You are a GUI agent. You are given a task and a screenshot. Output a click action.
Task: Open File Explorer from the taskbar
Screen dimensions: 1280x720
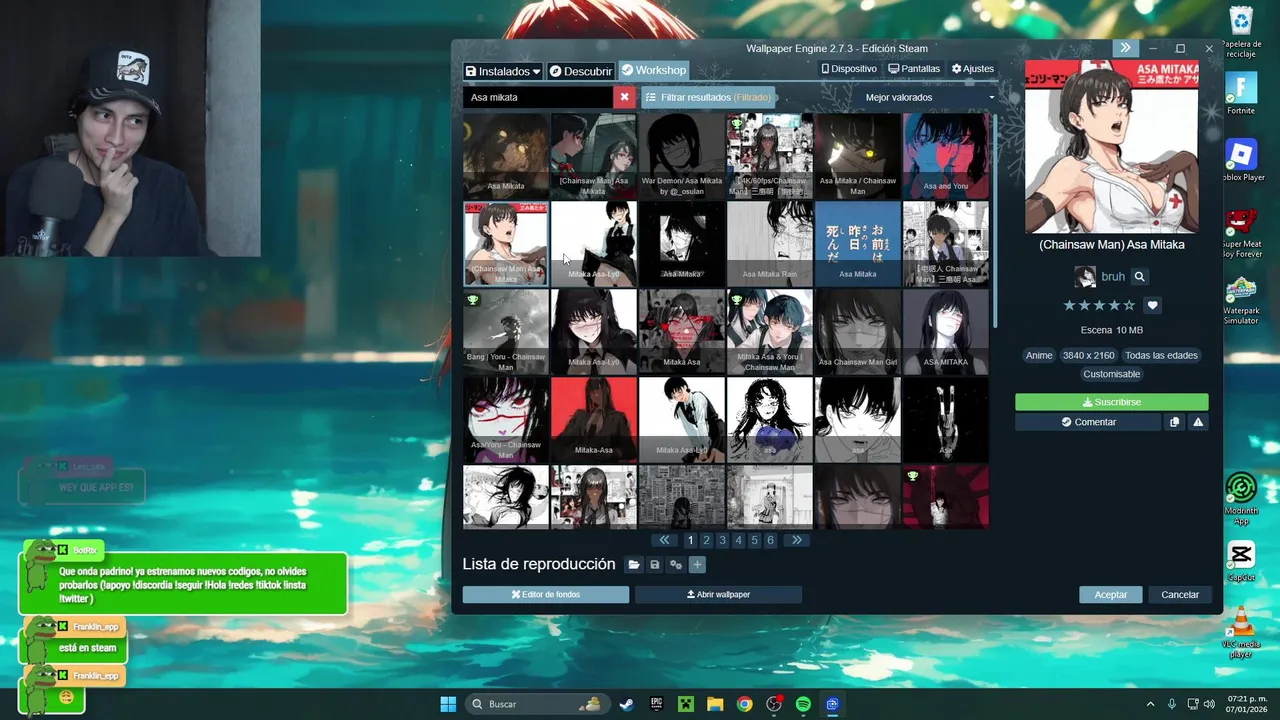pos(715,704)
